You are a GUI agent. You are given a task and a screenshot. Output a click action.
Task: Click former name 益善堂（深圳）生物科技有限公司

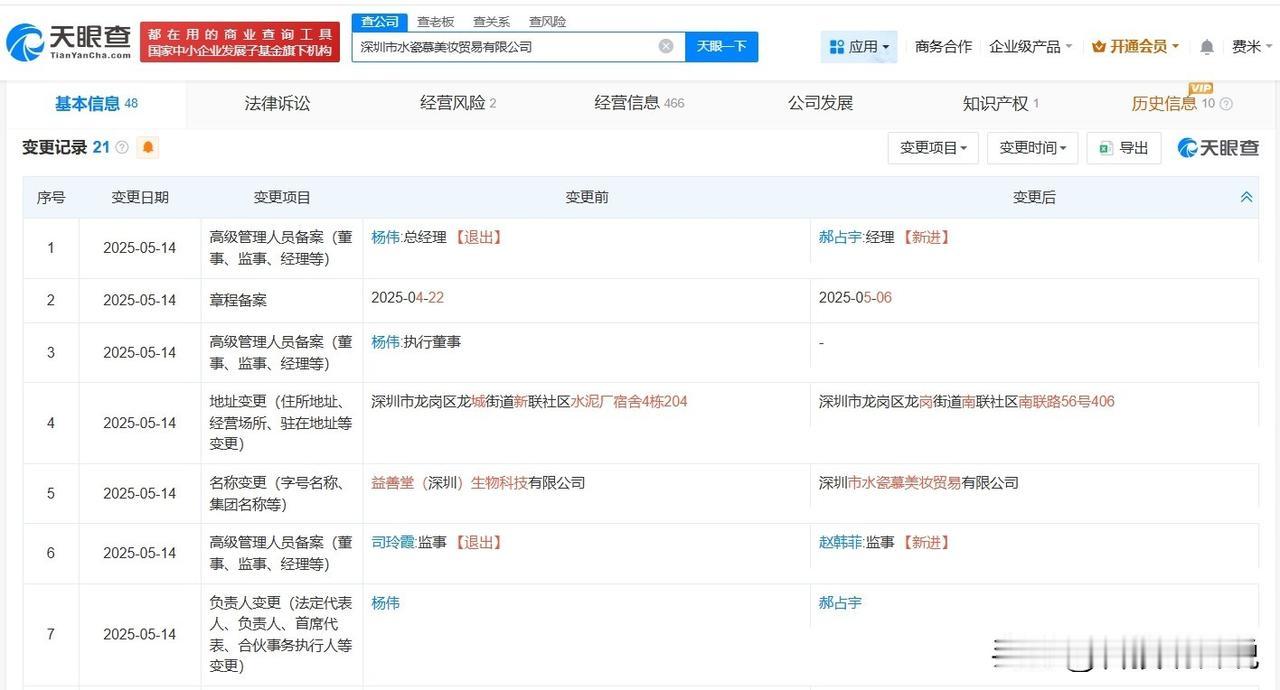(478, 483)
